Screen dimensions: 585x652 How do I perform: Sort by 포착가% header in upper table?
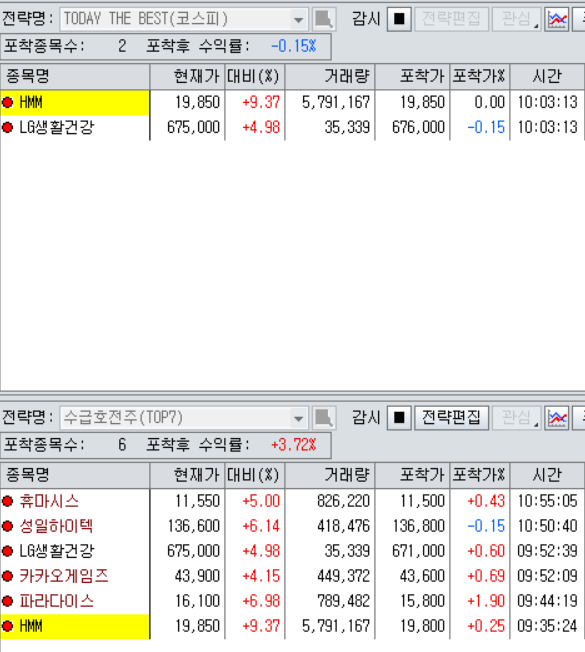pos(479,77)
